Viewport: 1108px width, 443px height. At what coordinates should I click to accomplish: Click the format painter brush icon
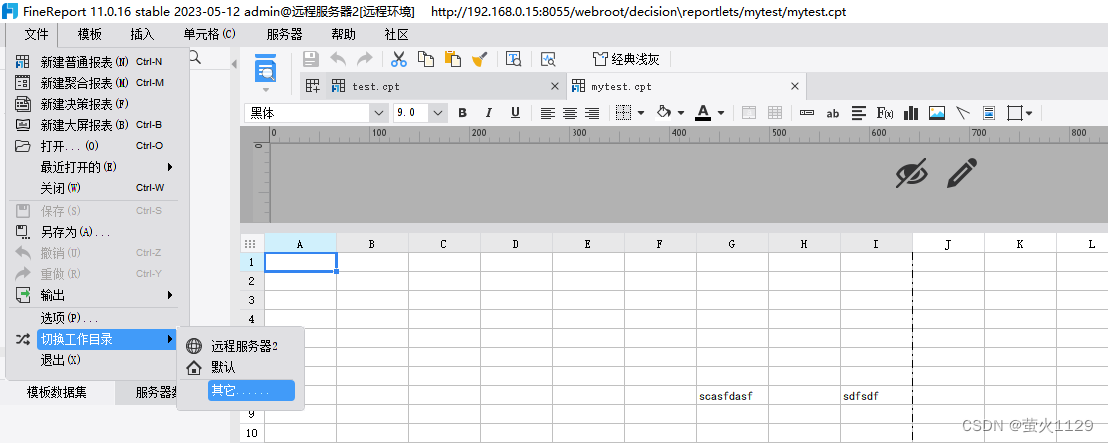pyautogui.click(x=480, y=59)
